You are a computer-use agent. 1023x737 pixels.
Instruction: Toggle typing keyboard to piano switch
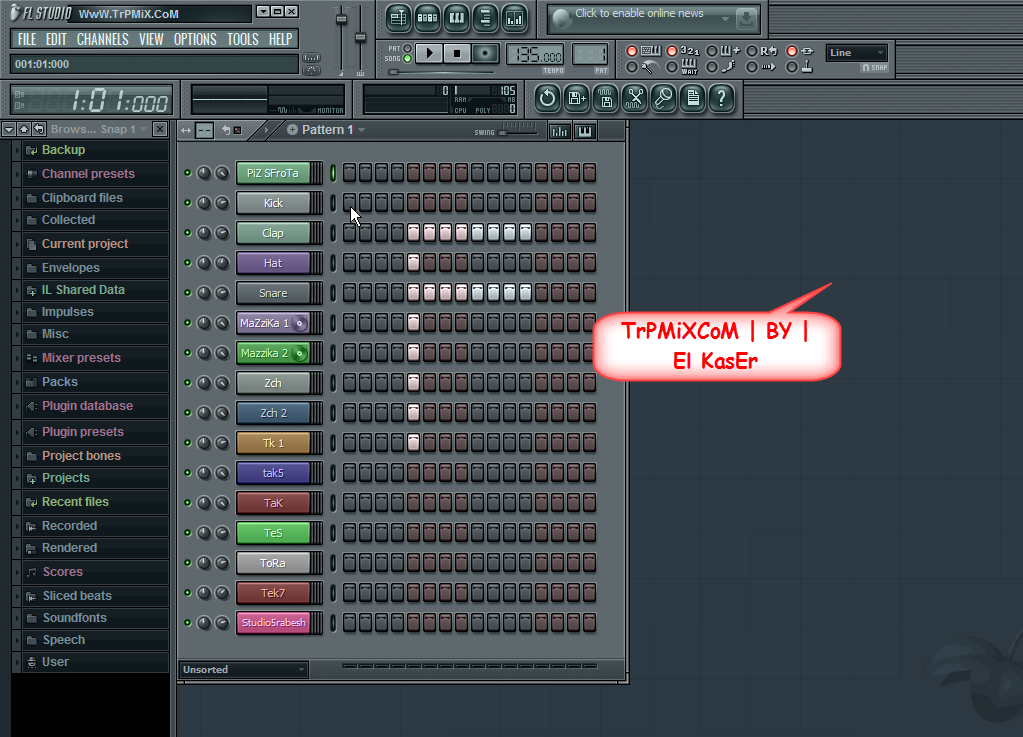(x=632, y=51)
